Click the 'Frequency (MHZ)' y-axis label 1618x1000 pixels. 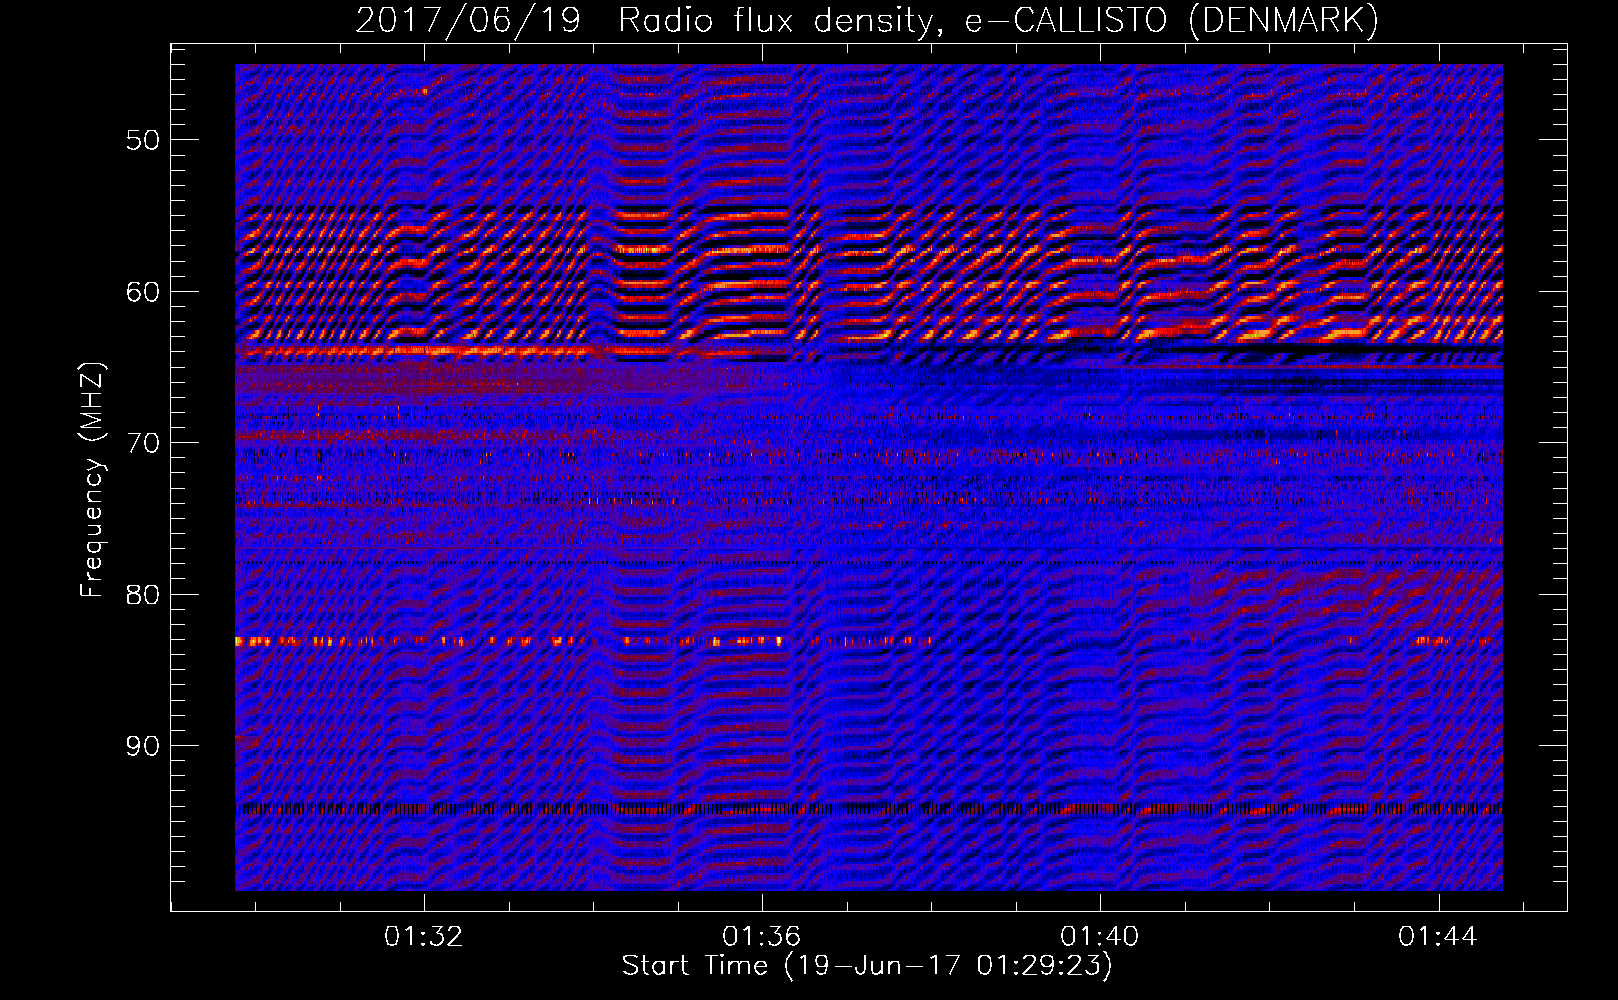(92, 480)
